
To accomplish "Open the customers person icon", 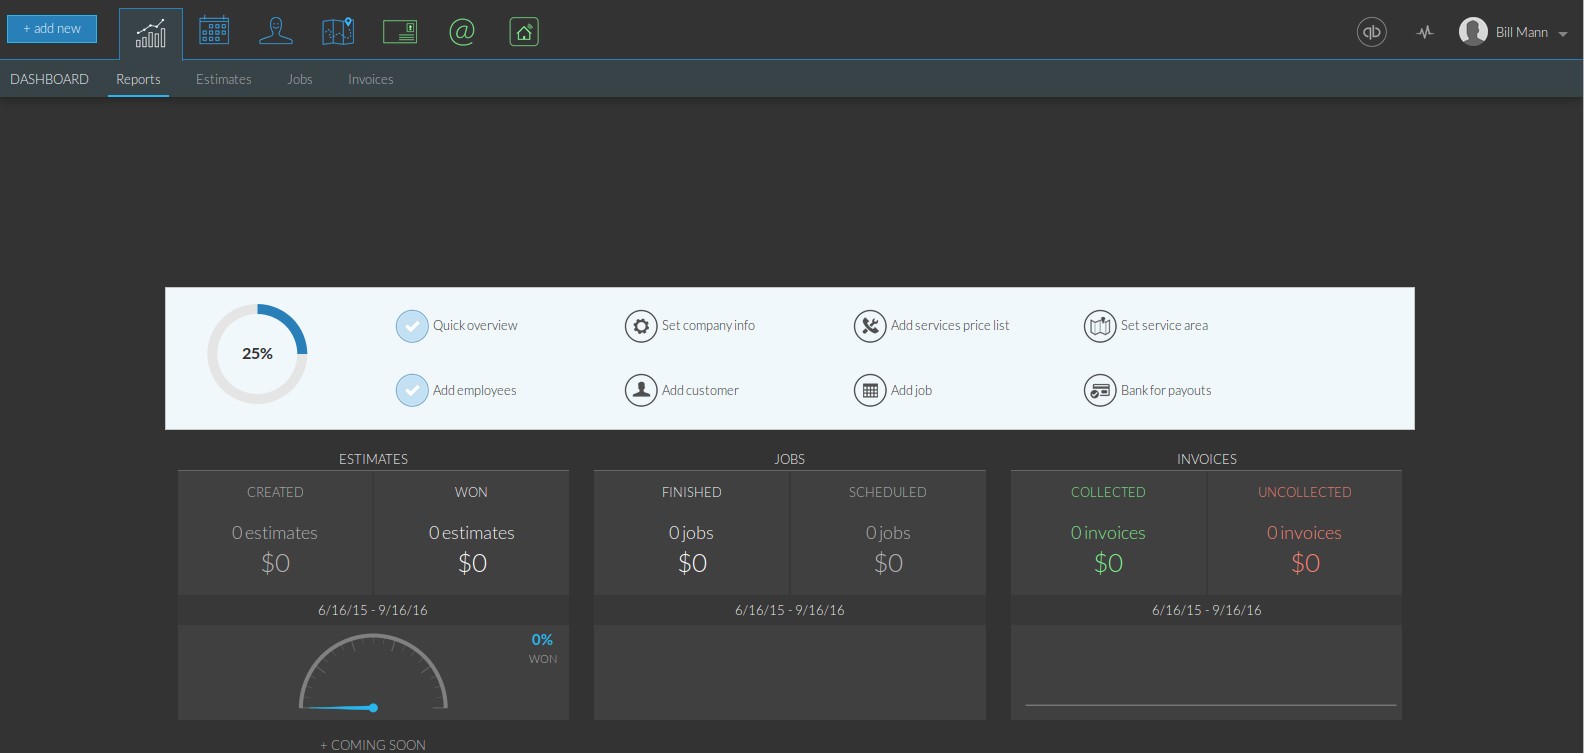I will click(276, 31).
